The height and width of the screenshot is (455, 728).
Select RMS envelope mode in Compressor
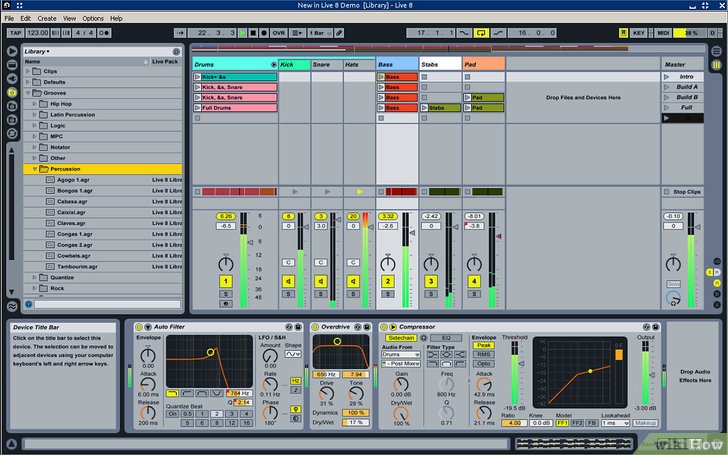coord(483,354)
